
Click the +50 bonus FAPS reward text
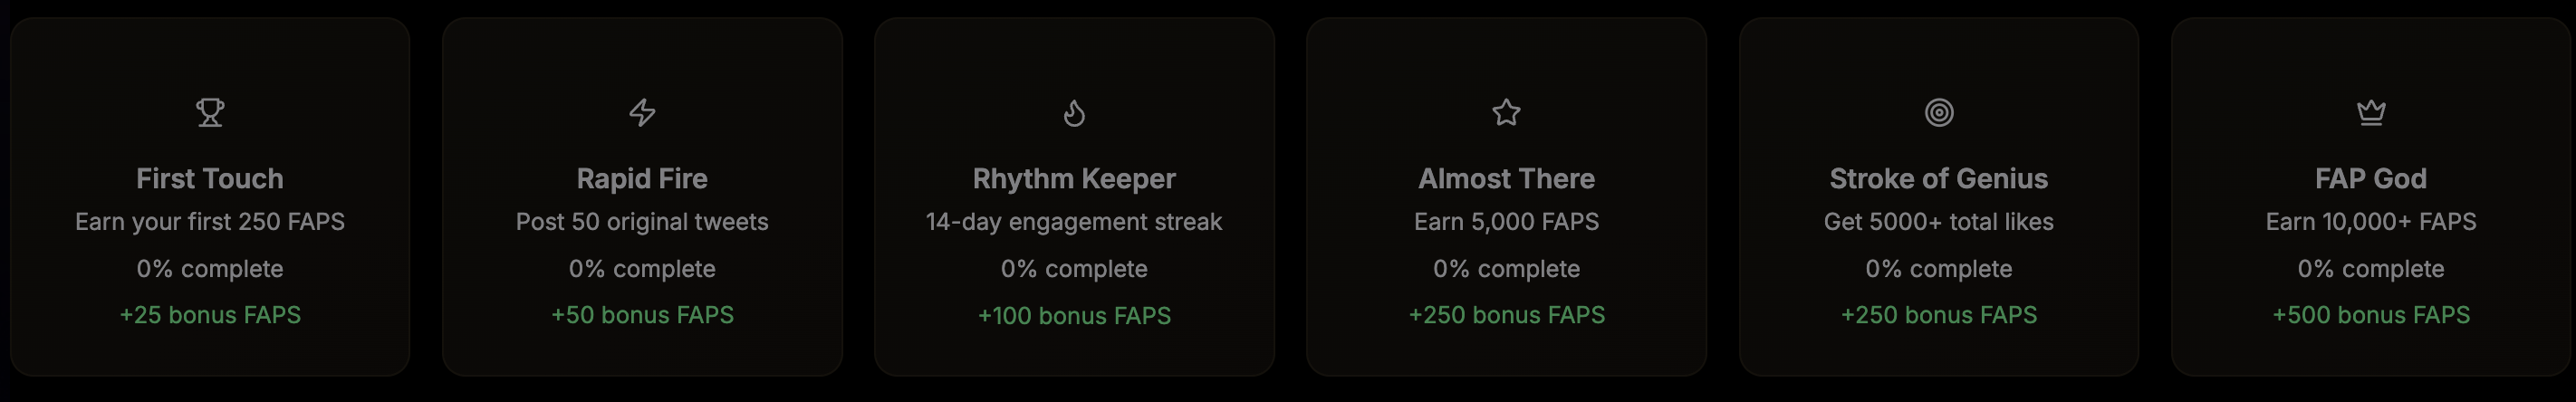pos(642,315)
